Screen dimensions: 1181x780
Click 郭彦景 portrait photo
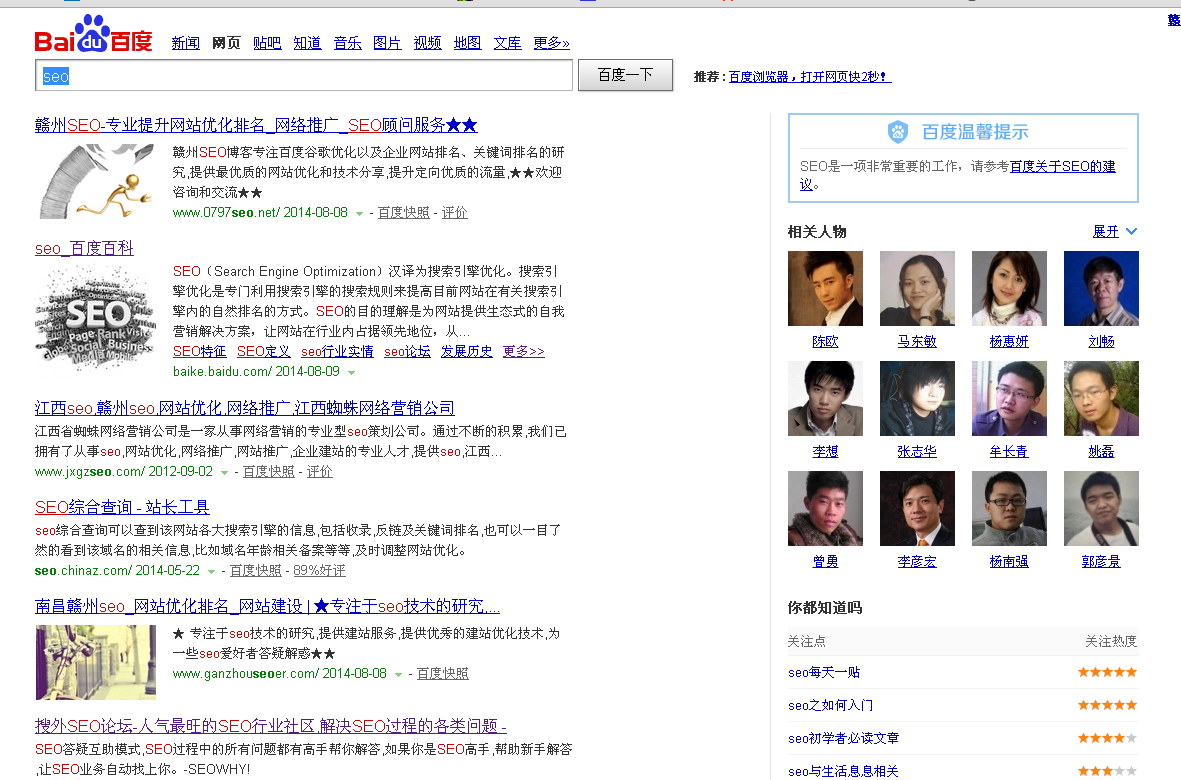click(x=1101, y=508)
